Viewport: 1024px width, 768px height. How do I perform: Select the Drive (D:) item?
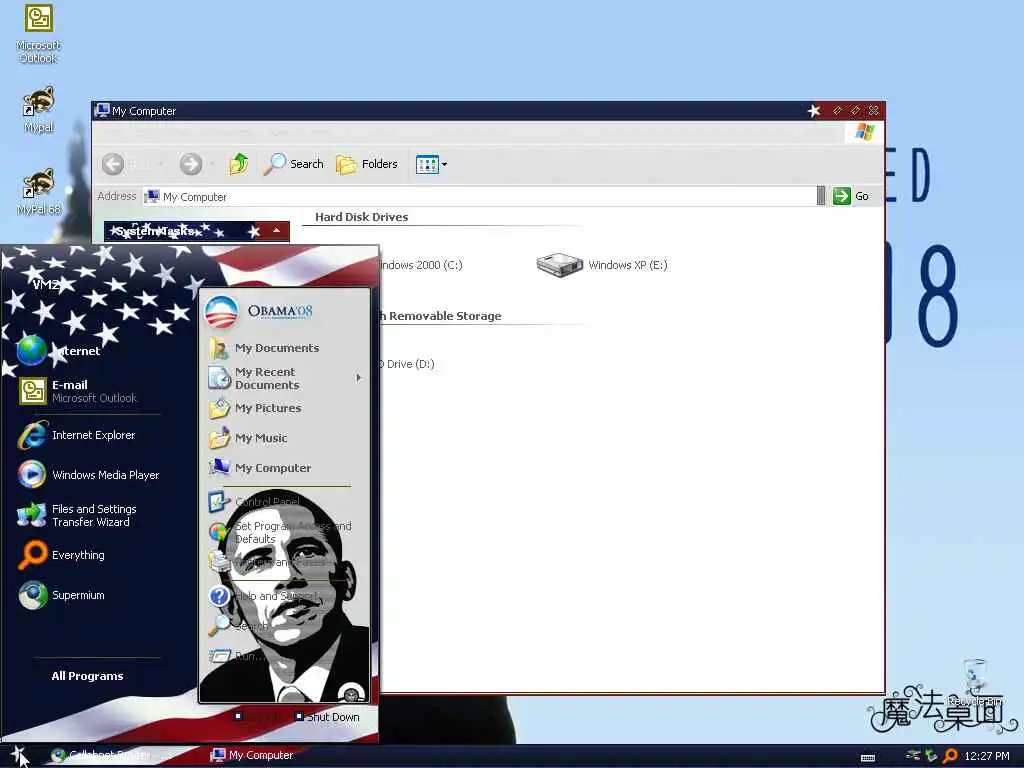(407, 364)
